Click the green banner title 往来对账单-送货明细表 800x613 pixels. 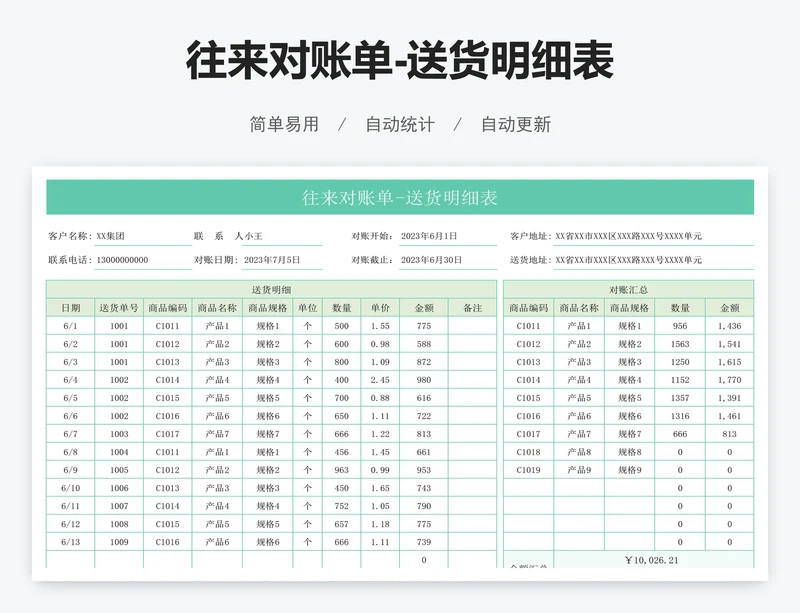(x=399, y=198)
